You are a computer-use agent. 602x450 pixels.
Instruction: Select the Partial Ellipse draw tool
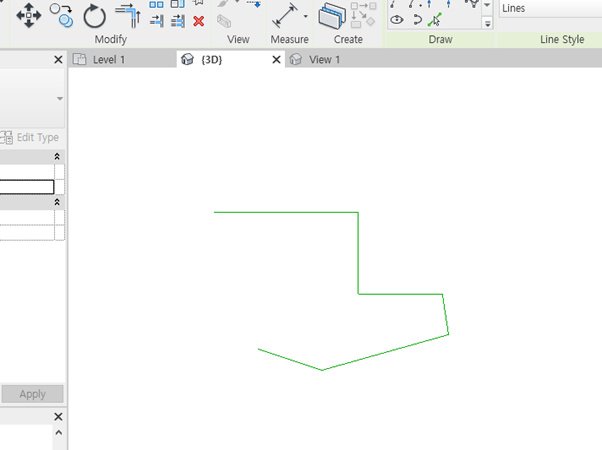click(417, 20)
